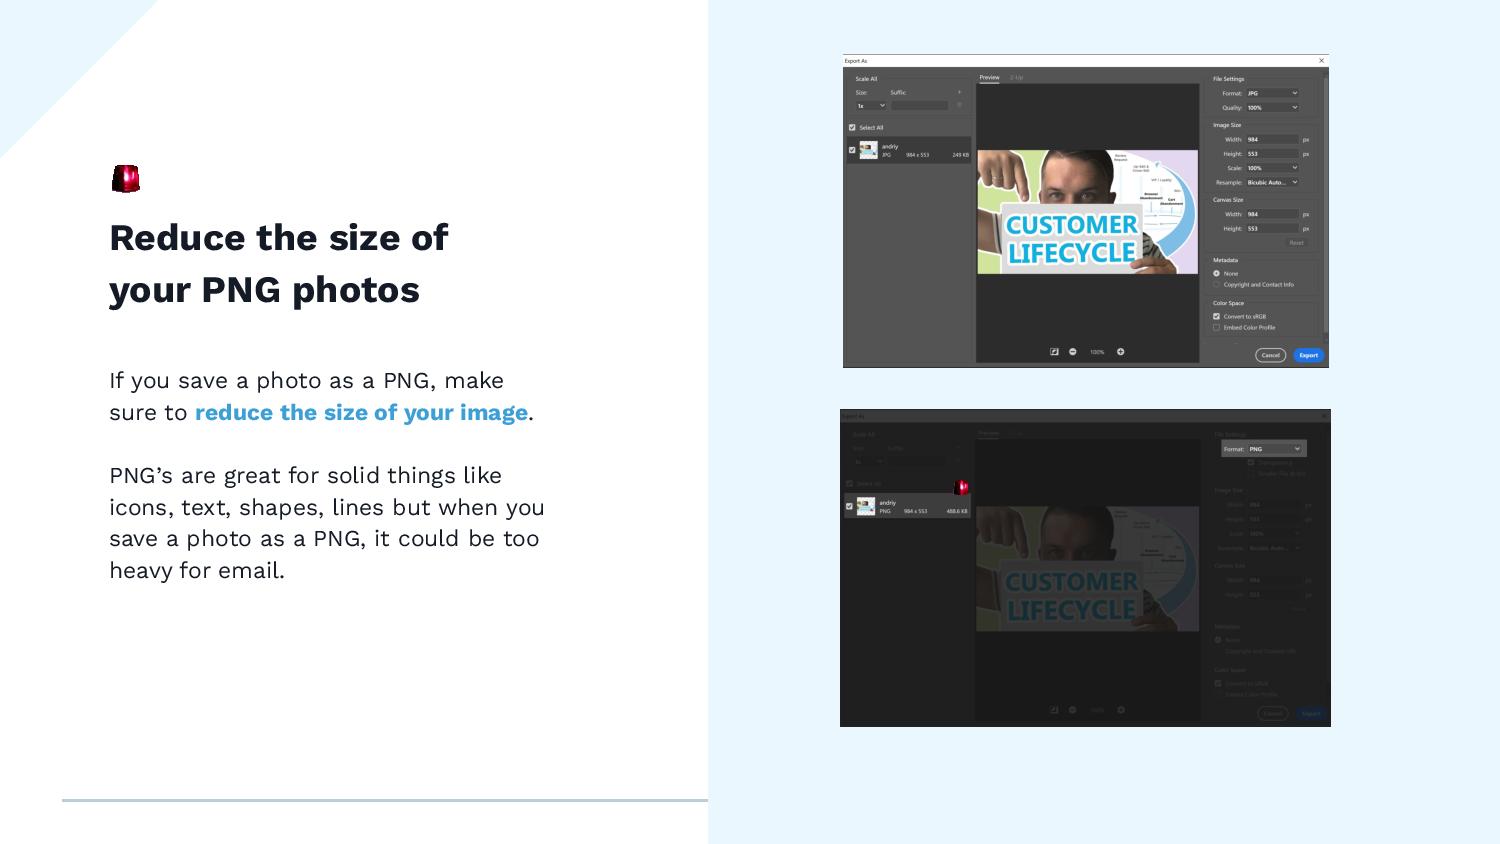Click the Cancel button in dimmed PNG dialog
This screenshot has height=844, width=1500.
[x=1272, y=713]
